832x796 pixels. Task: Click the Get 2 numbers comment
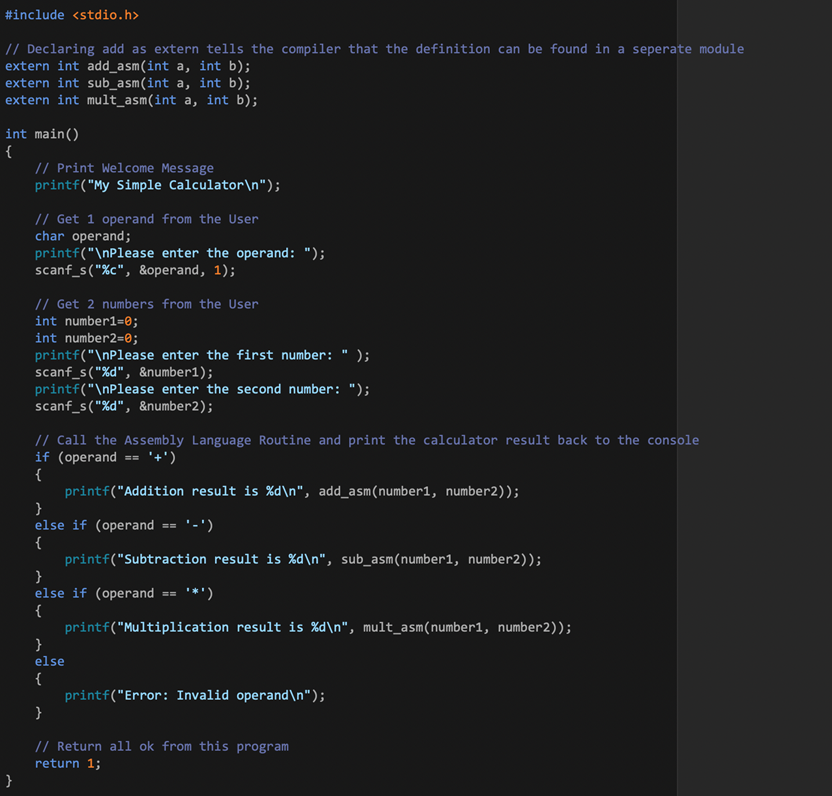pyautogui.click(x=147, y=304)
